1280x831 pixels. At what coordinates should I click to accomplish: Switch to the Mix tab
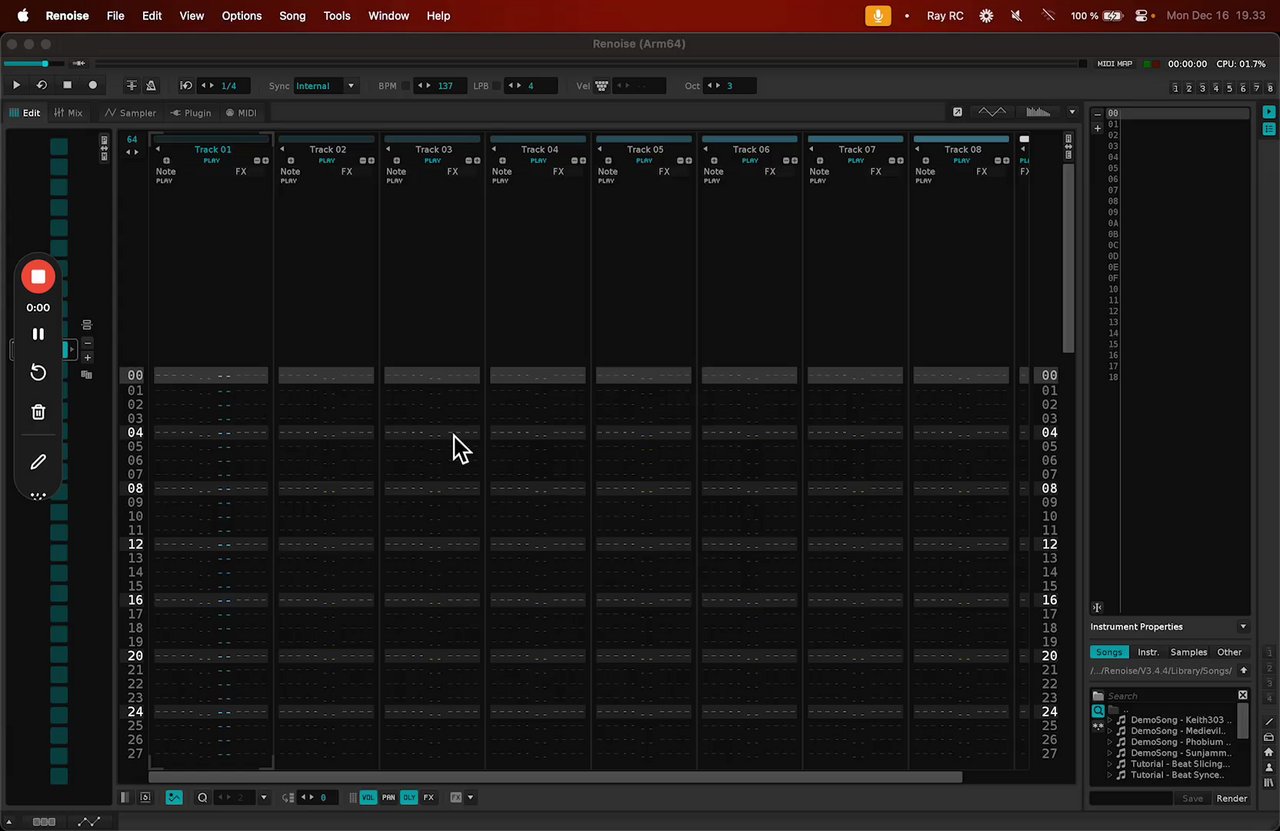point(69,113)
